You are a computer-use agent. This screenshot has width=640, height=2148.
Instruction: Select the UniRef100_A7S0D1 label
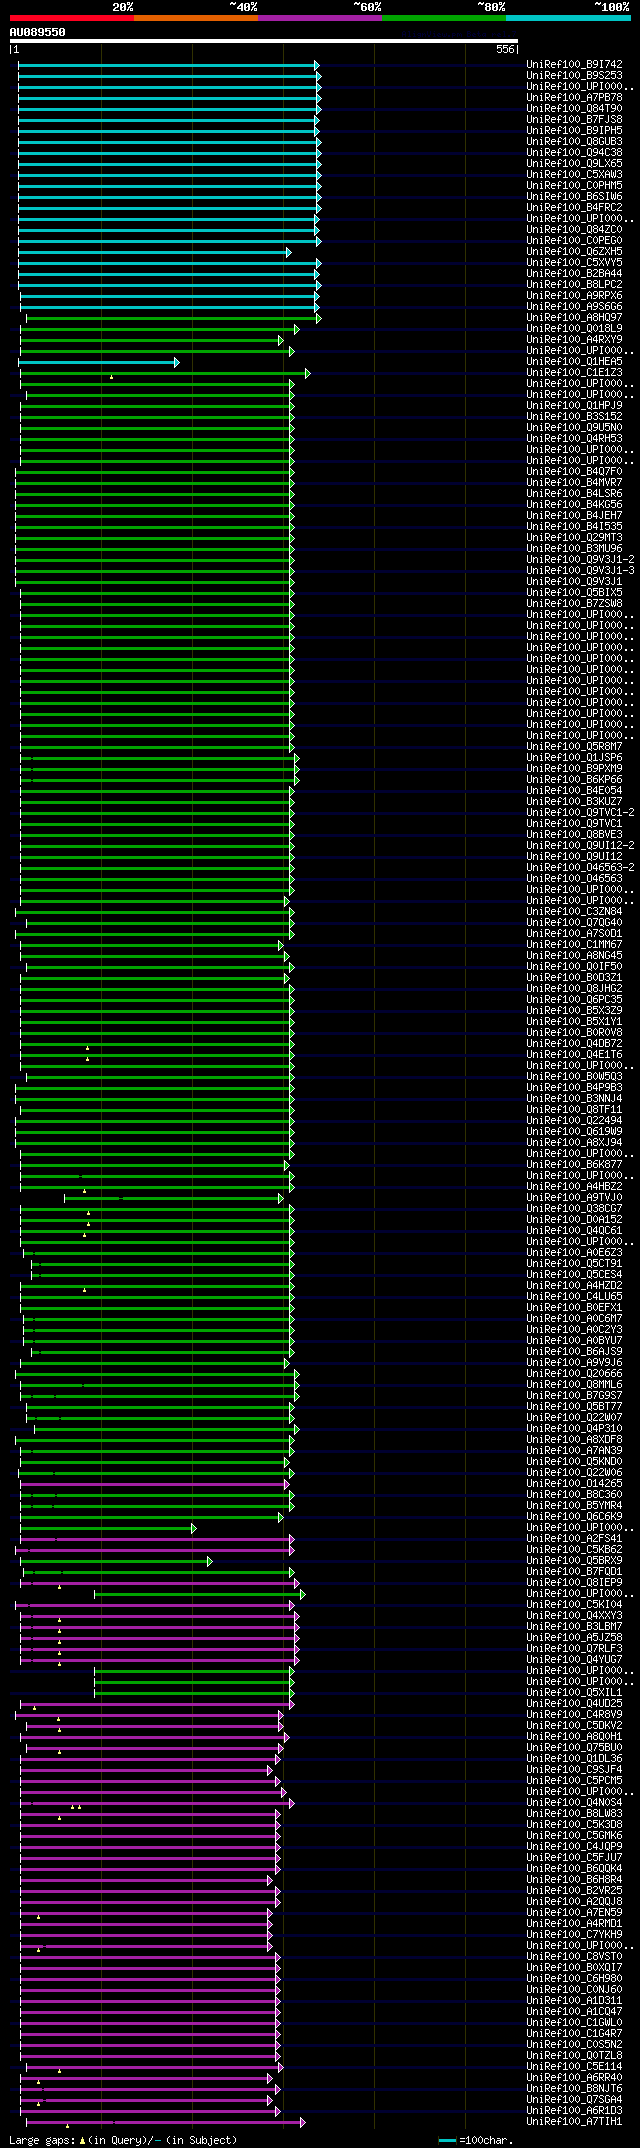point(574,933)
